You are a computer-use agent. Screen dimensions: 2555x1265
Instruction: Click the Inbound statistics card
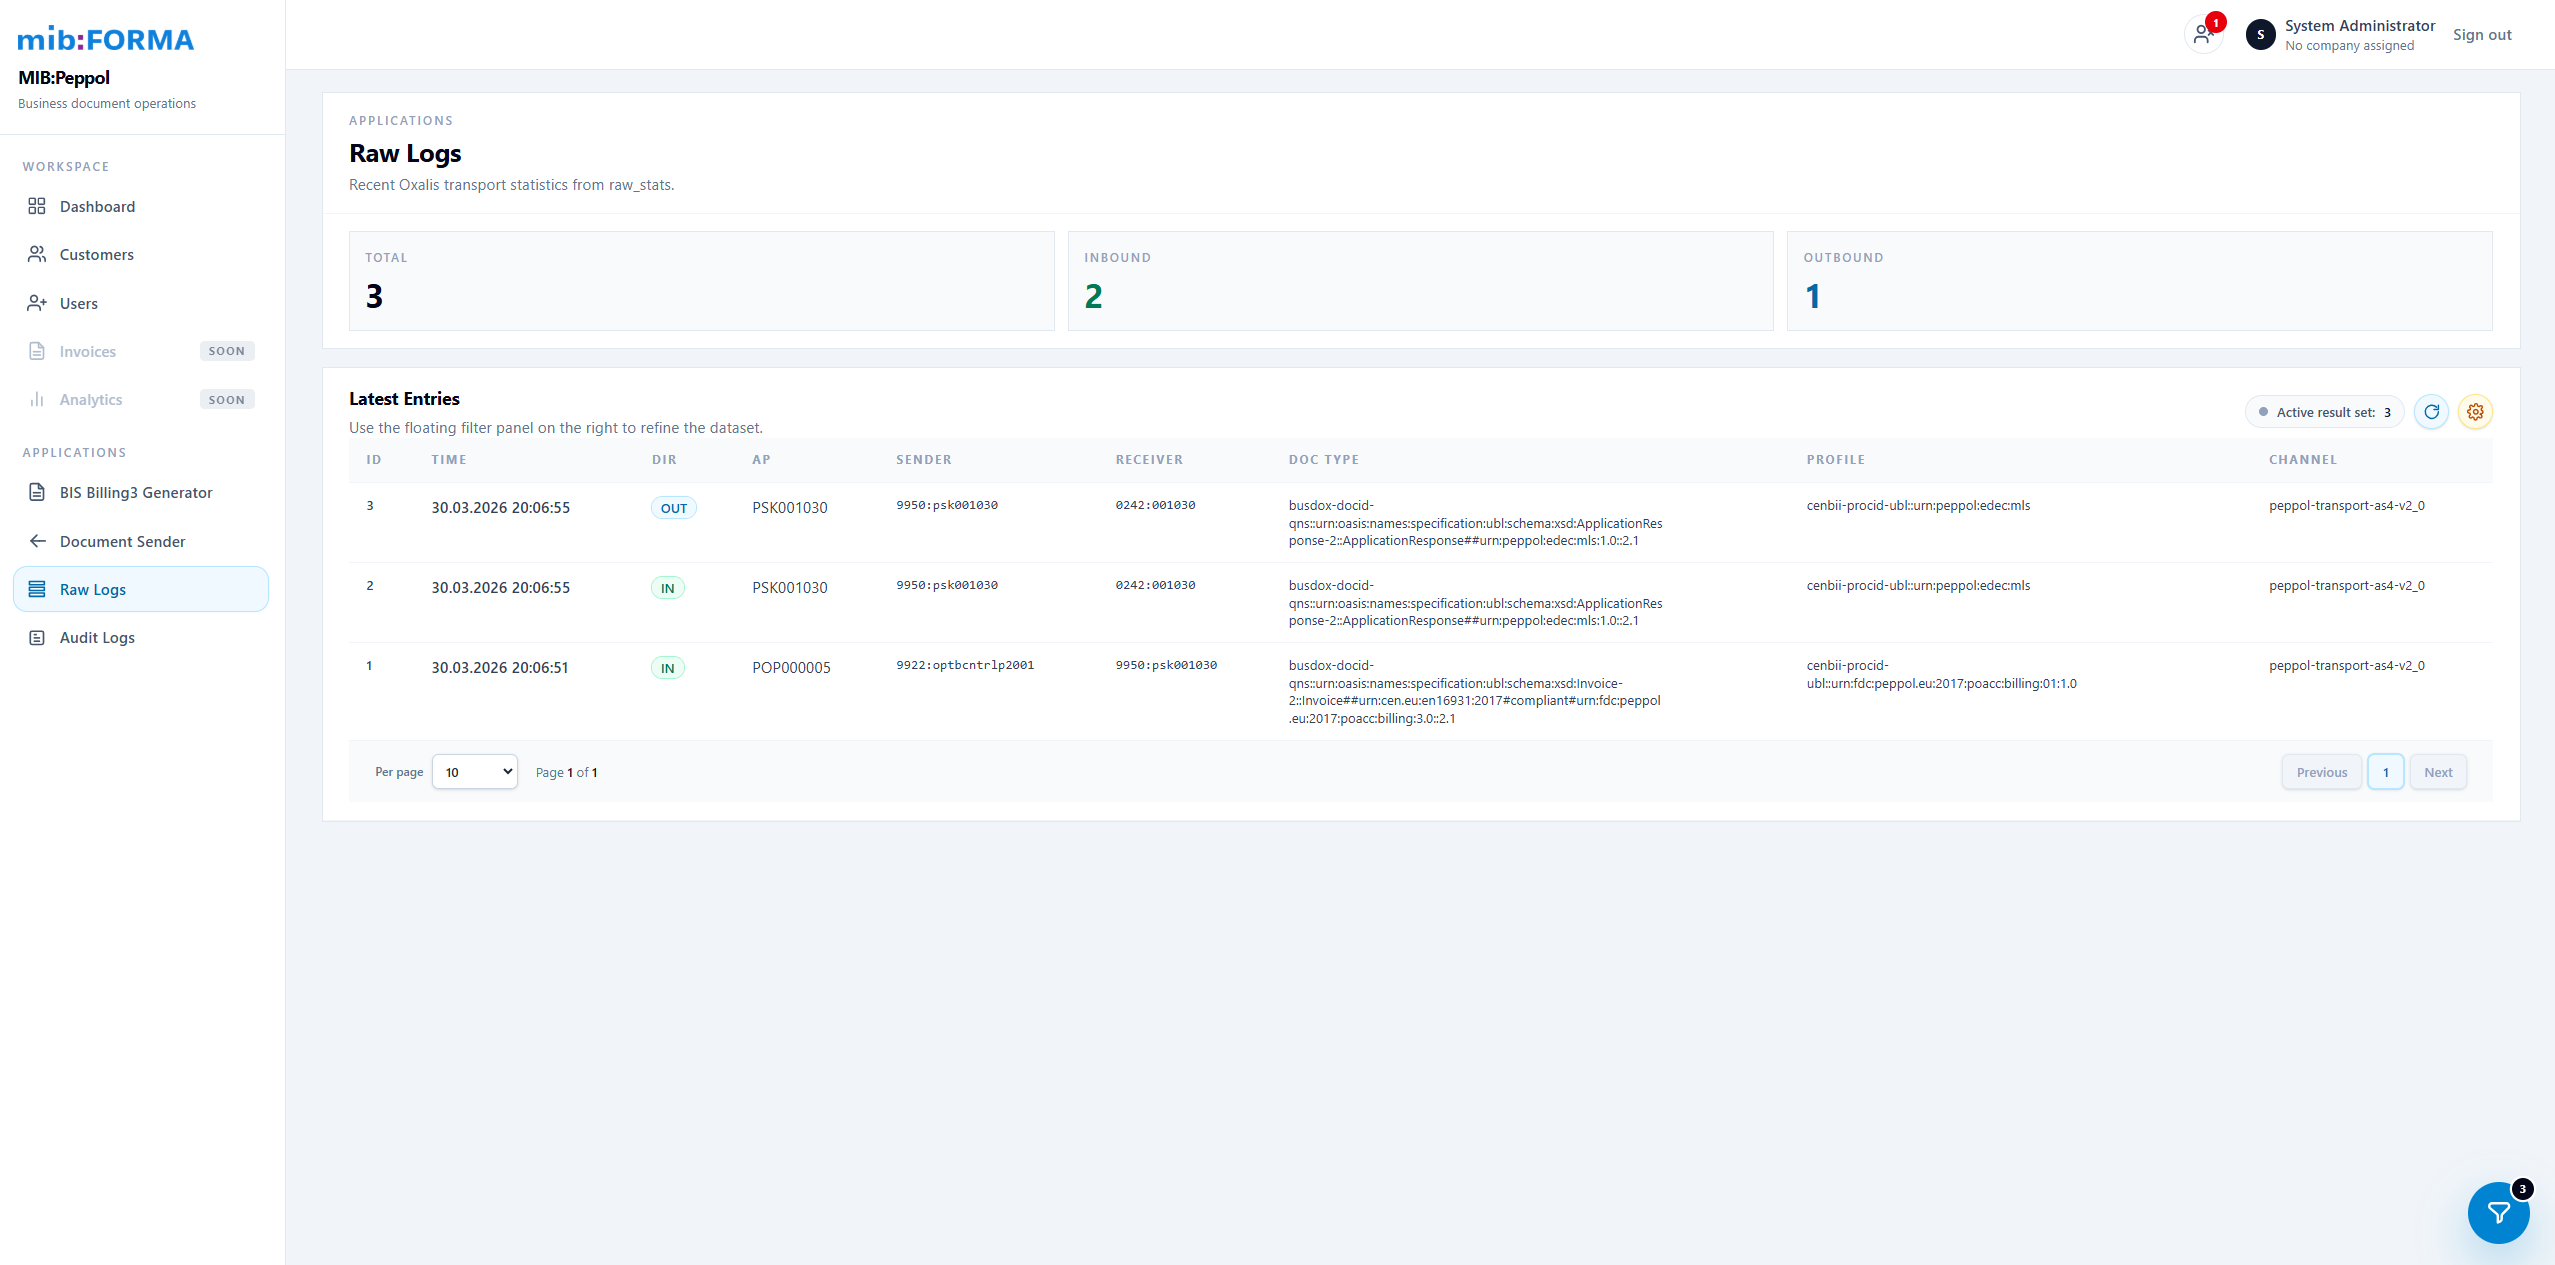coord(1420,281)
